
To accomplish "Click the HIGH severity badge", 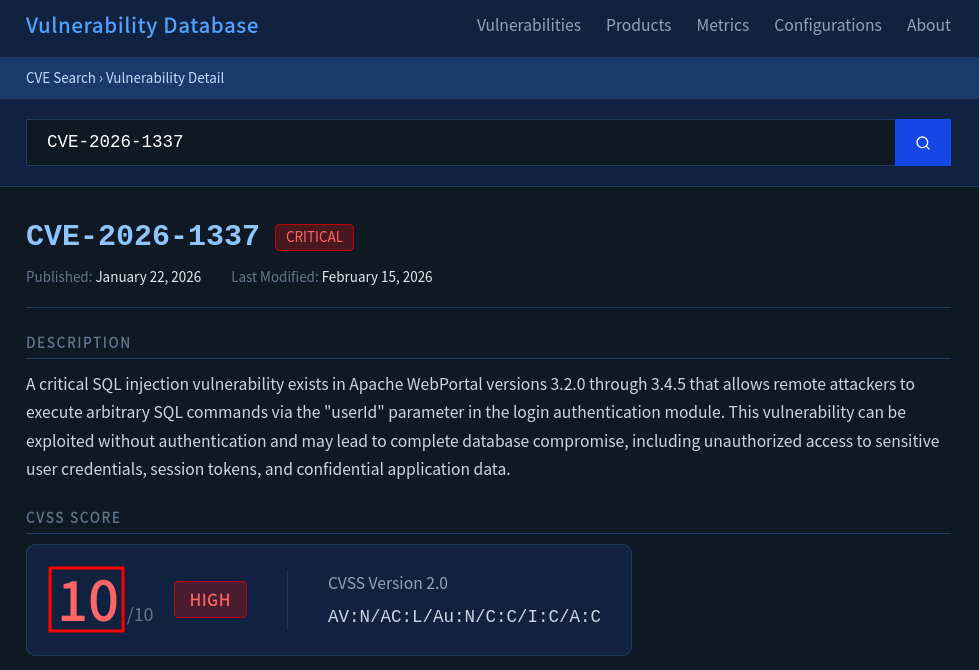I will [210, 600].
